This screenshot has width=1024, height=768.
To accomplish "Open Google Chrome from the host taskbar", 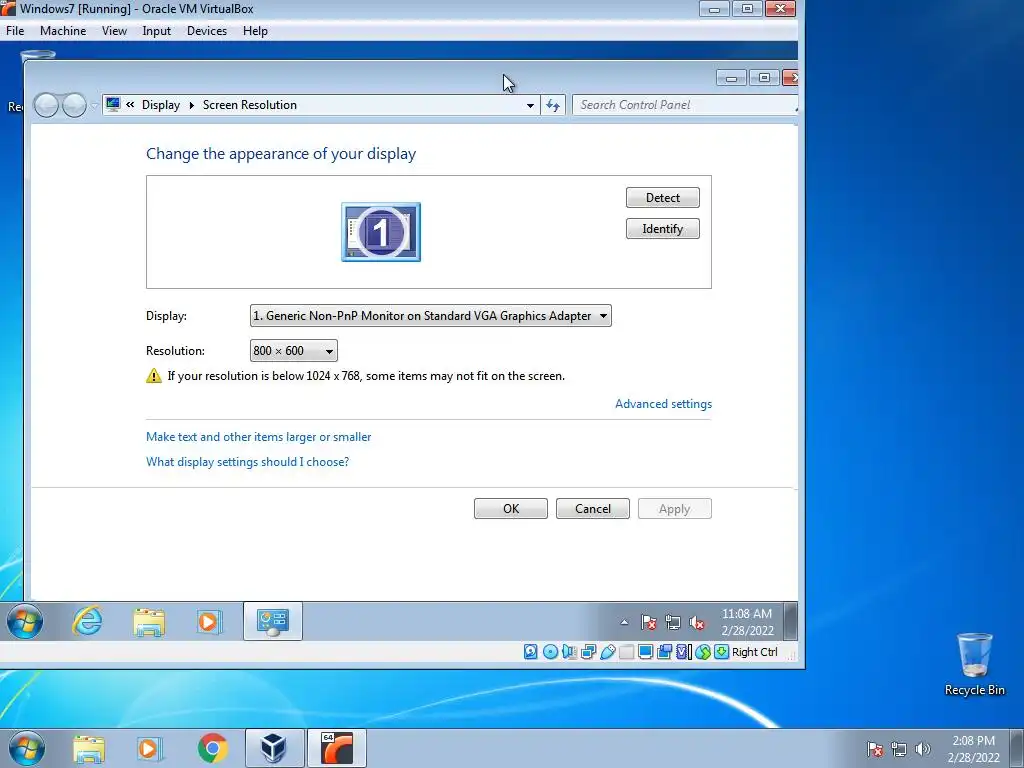I will pyautogui.click(x=212, y=748).
